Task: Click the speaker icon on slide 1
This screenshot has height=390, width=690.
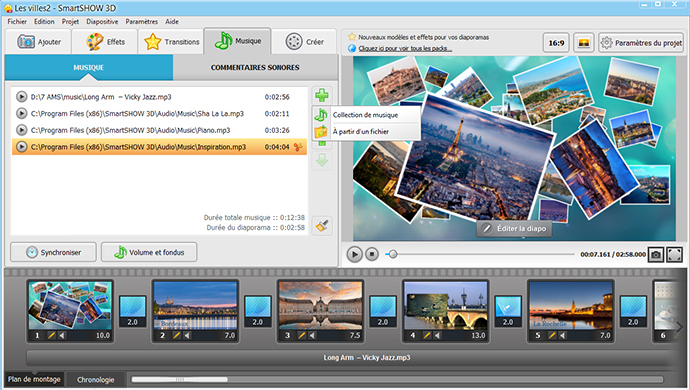Action: 62,335
